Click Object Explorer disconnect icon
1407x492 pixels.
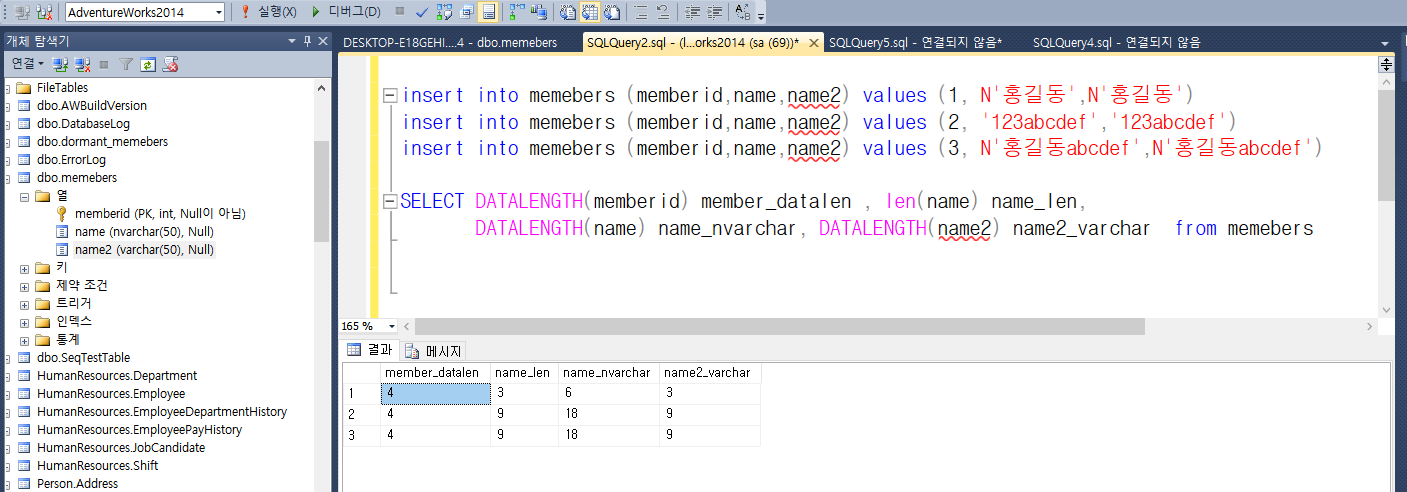click(82, 64)
